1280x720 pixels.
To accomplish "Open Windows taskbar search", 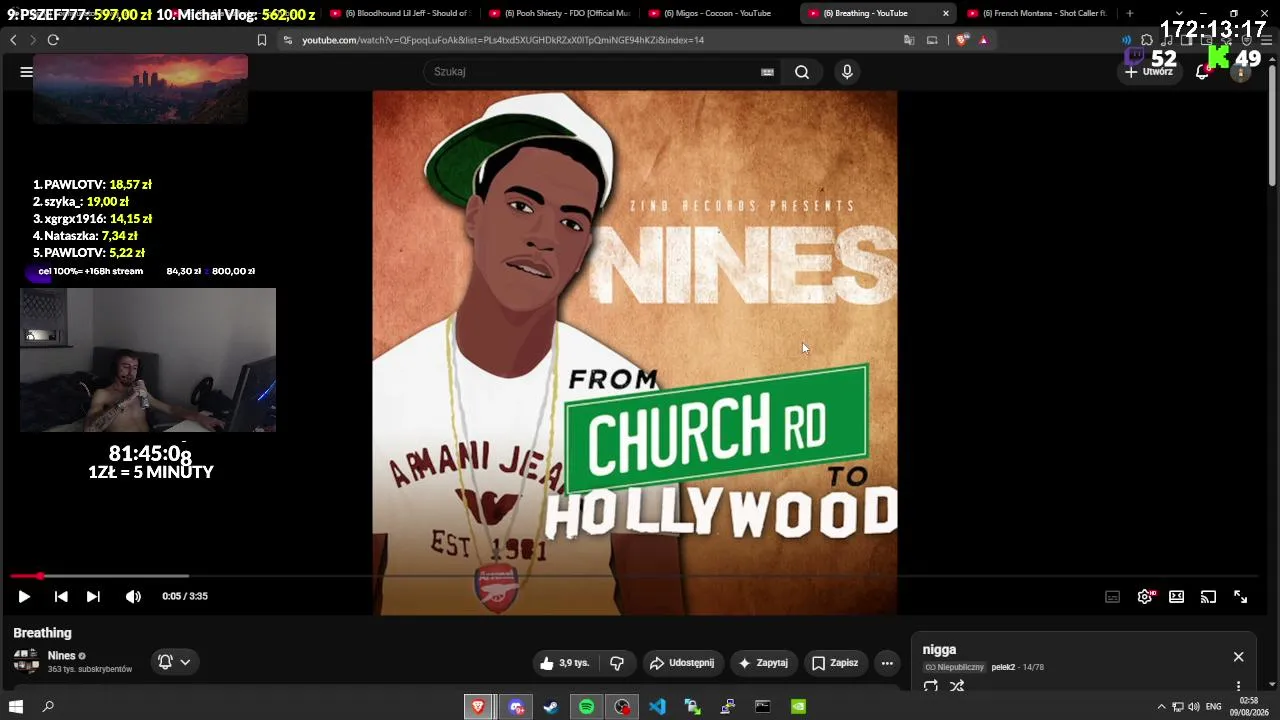I will coord(48,707).
